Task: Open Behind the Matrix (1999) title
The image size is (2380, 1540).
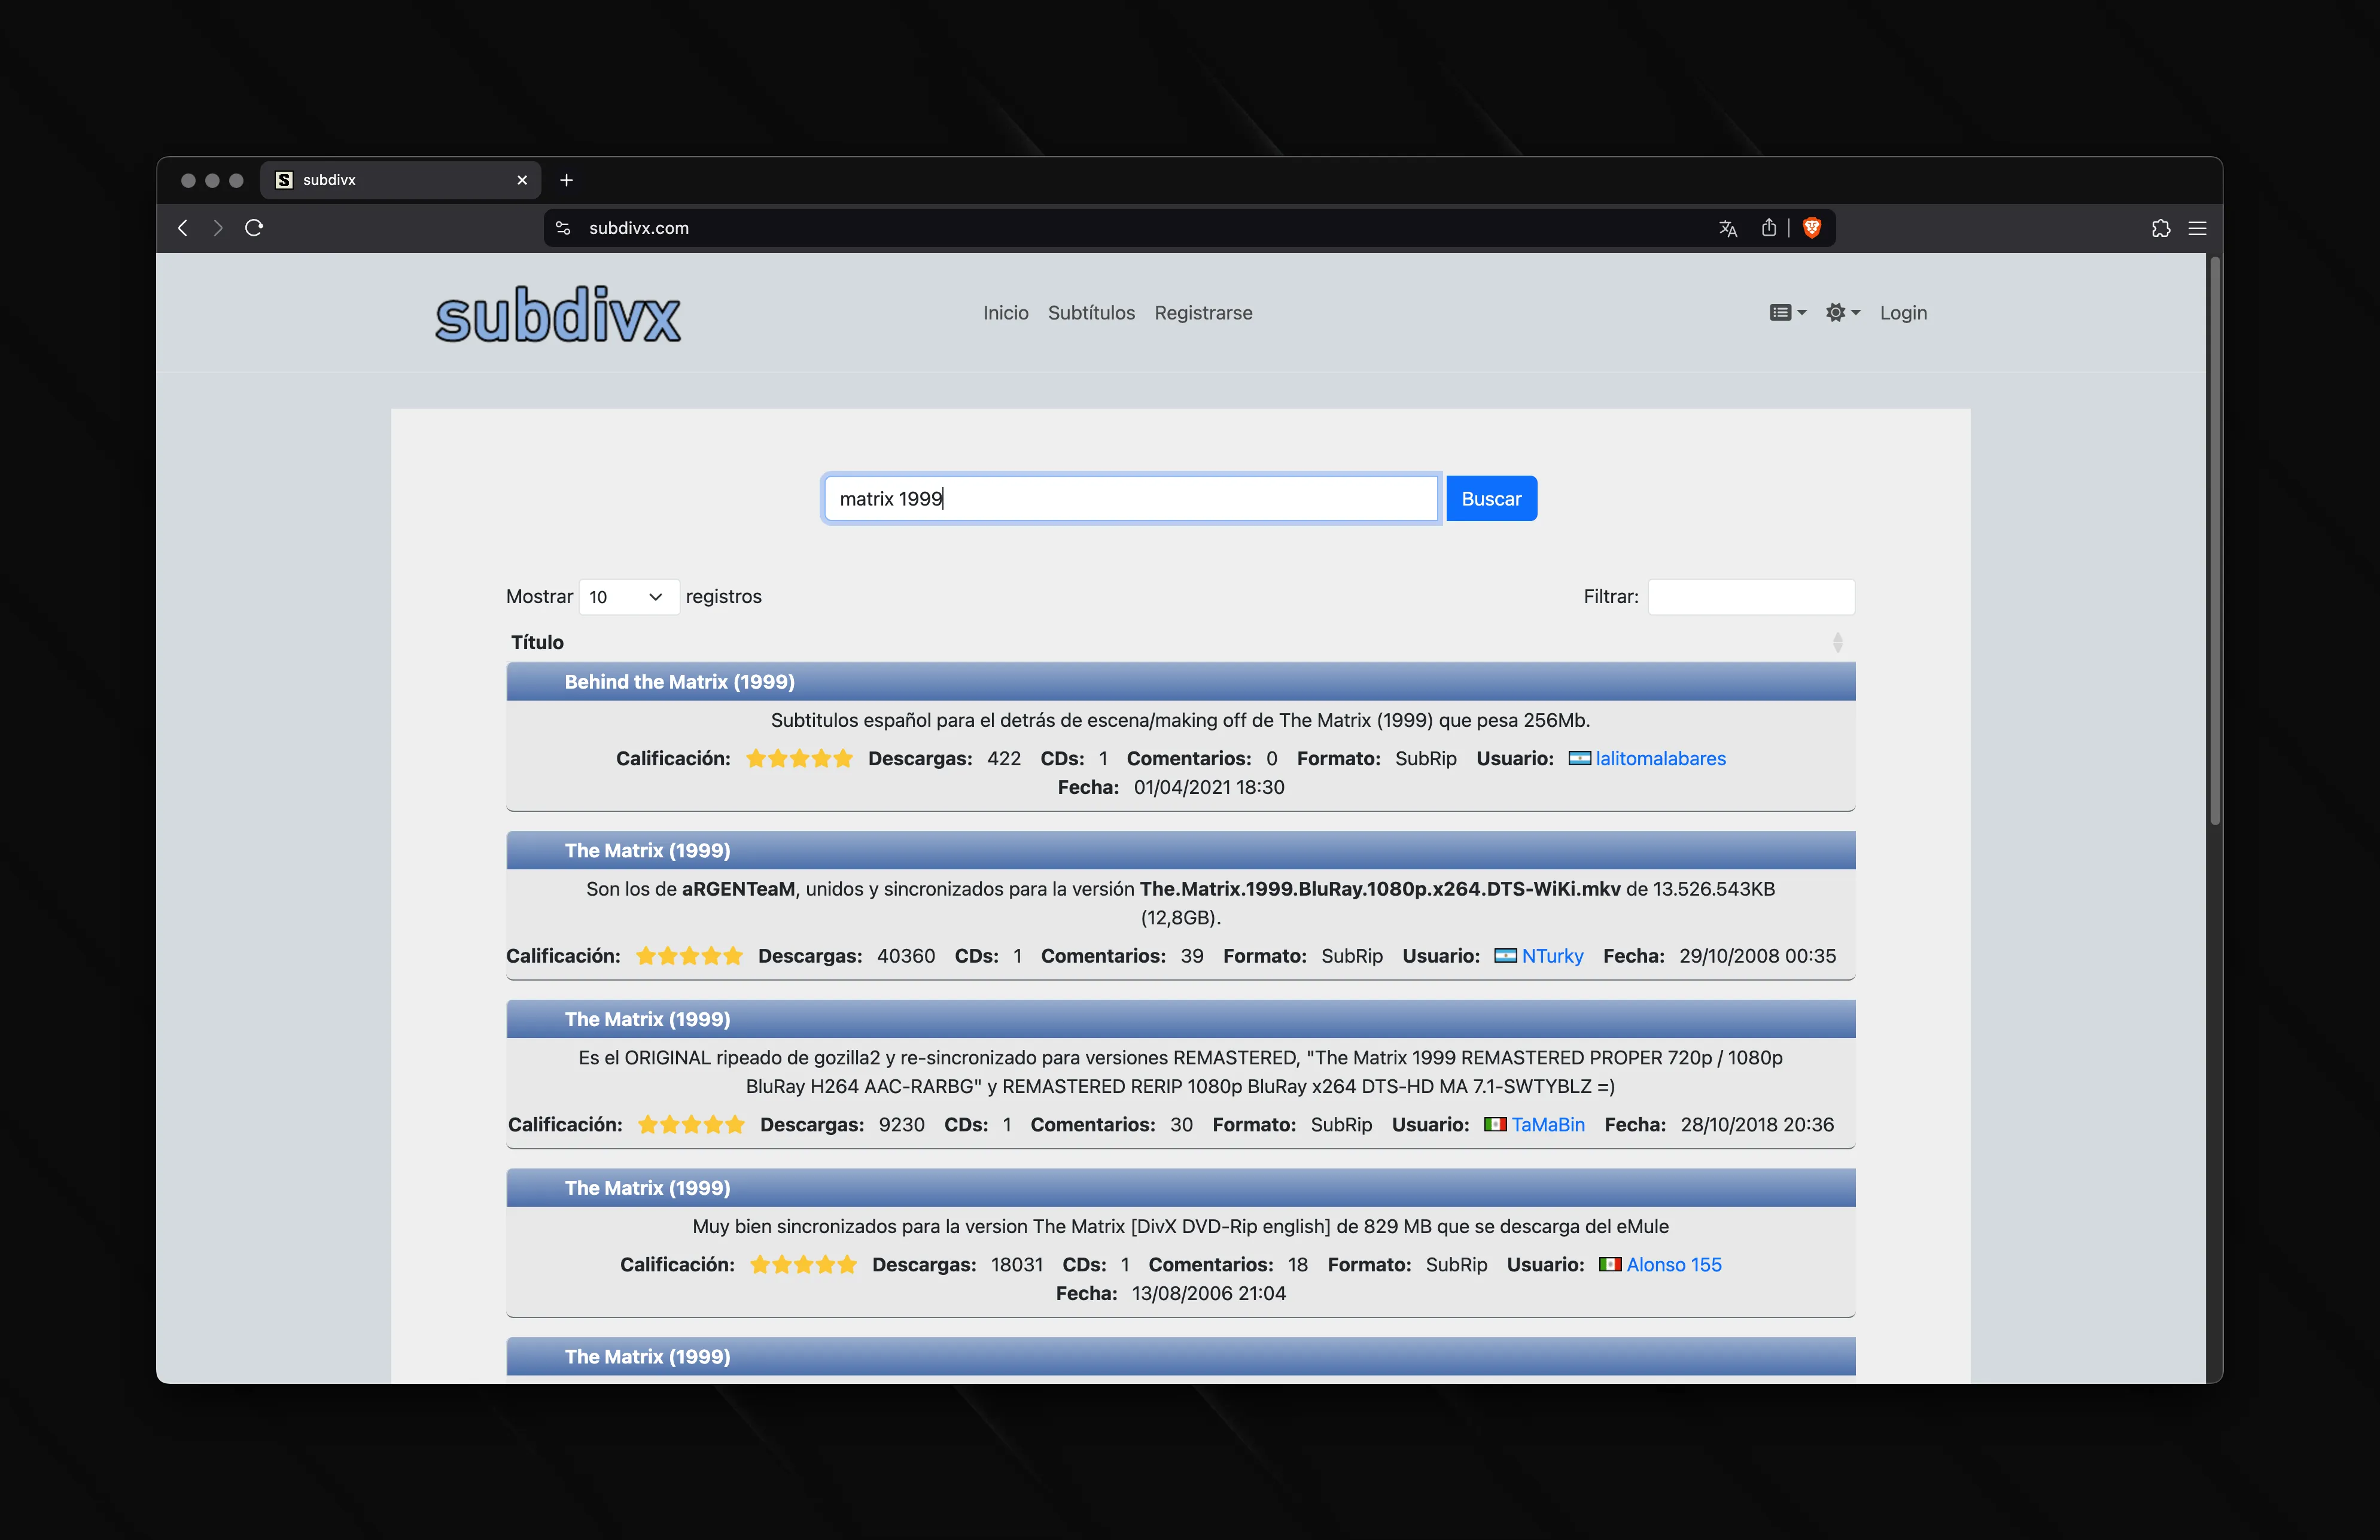Action: (x=679, y=682)
